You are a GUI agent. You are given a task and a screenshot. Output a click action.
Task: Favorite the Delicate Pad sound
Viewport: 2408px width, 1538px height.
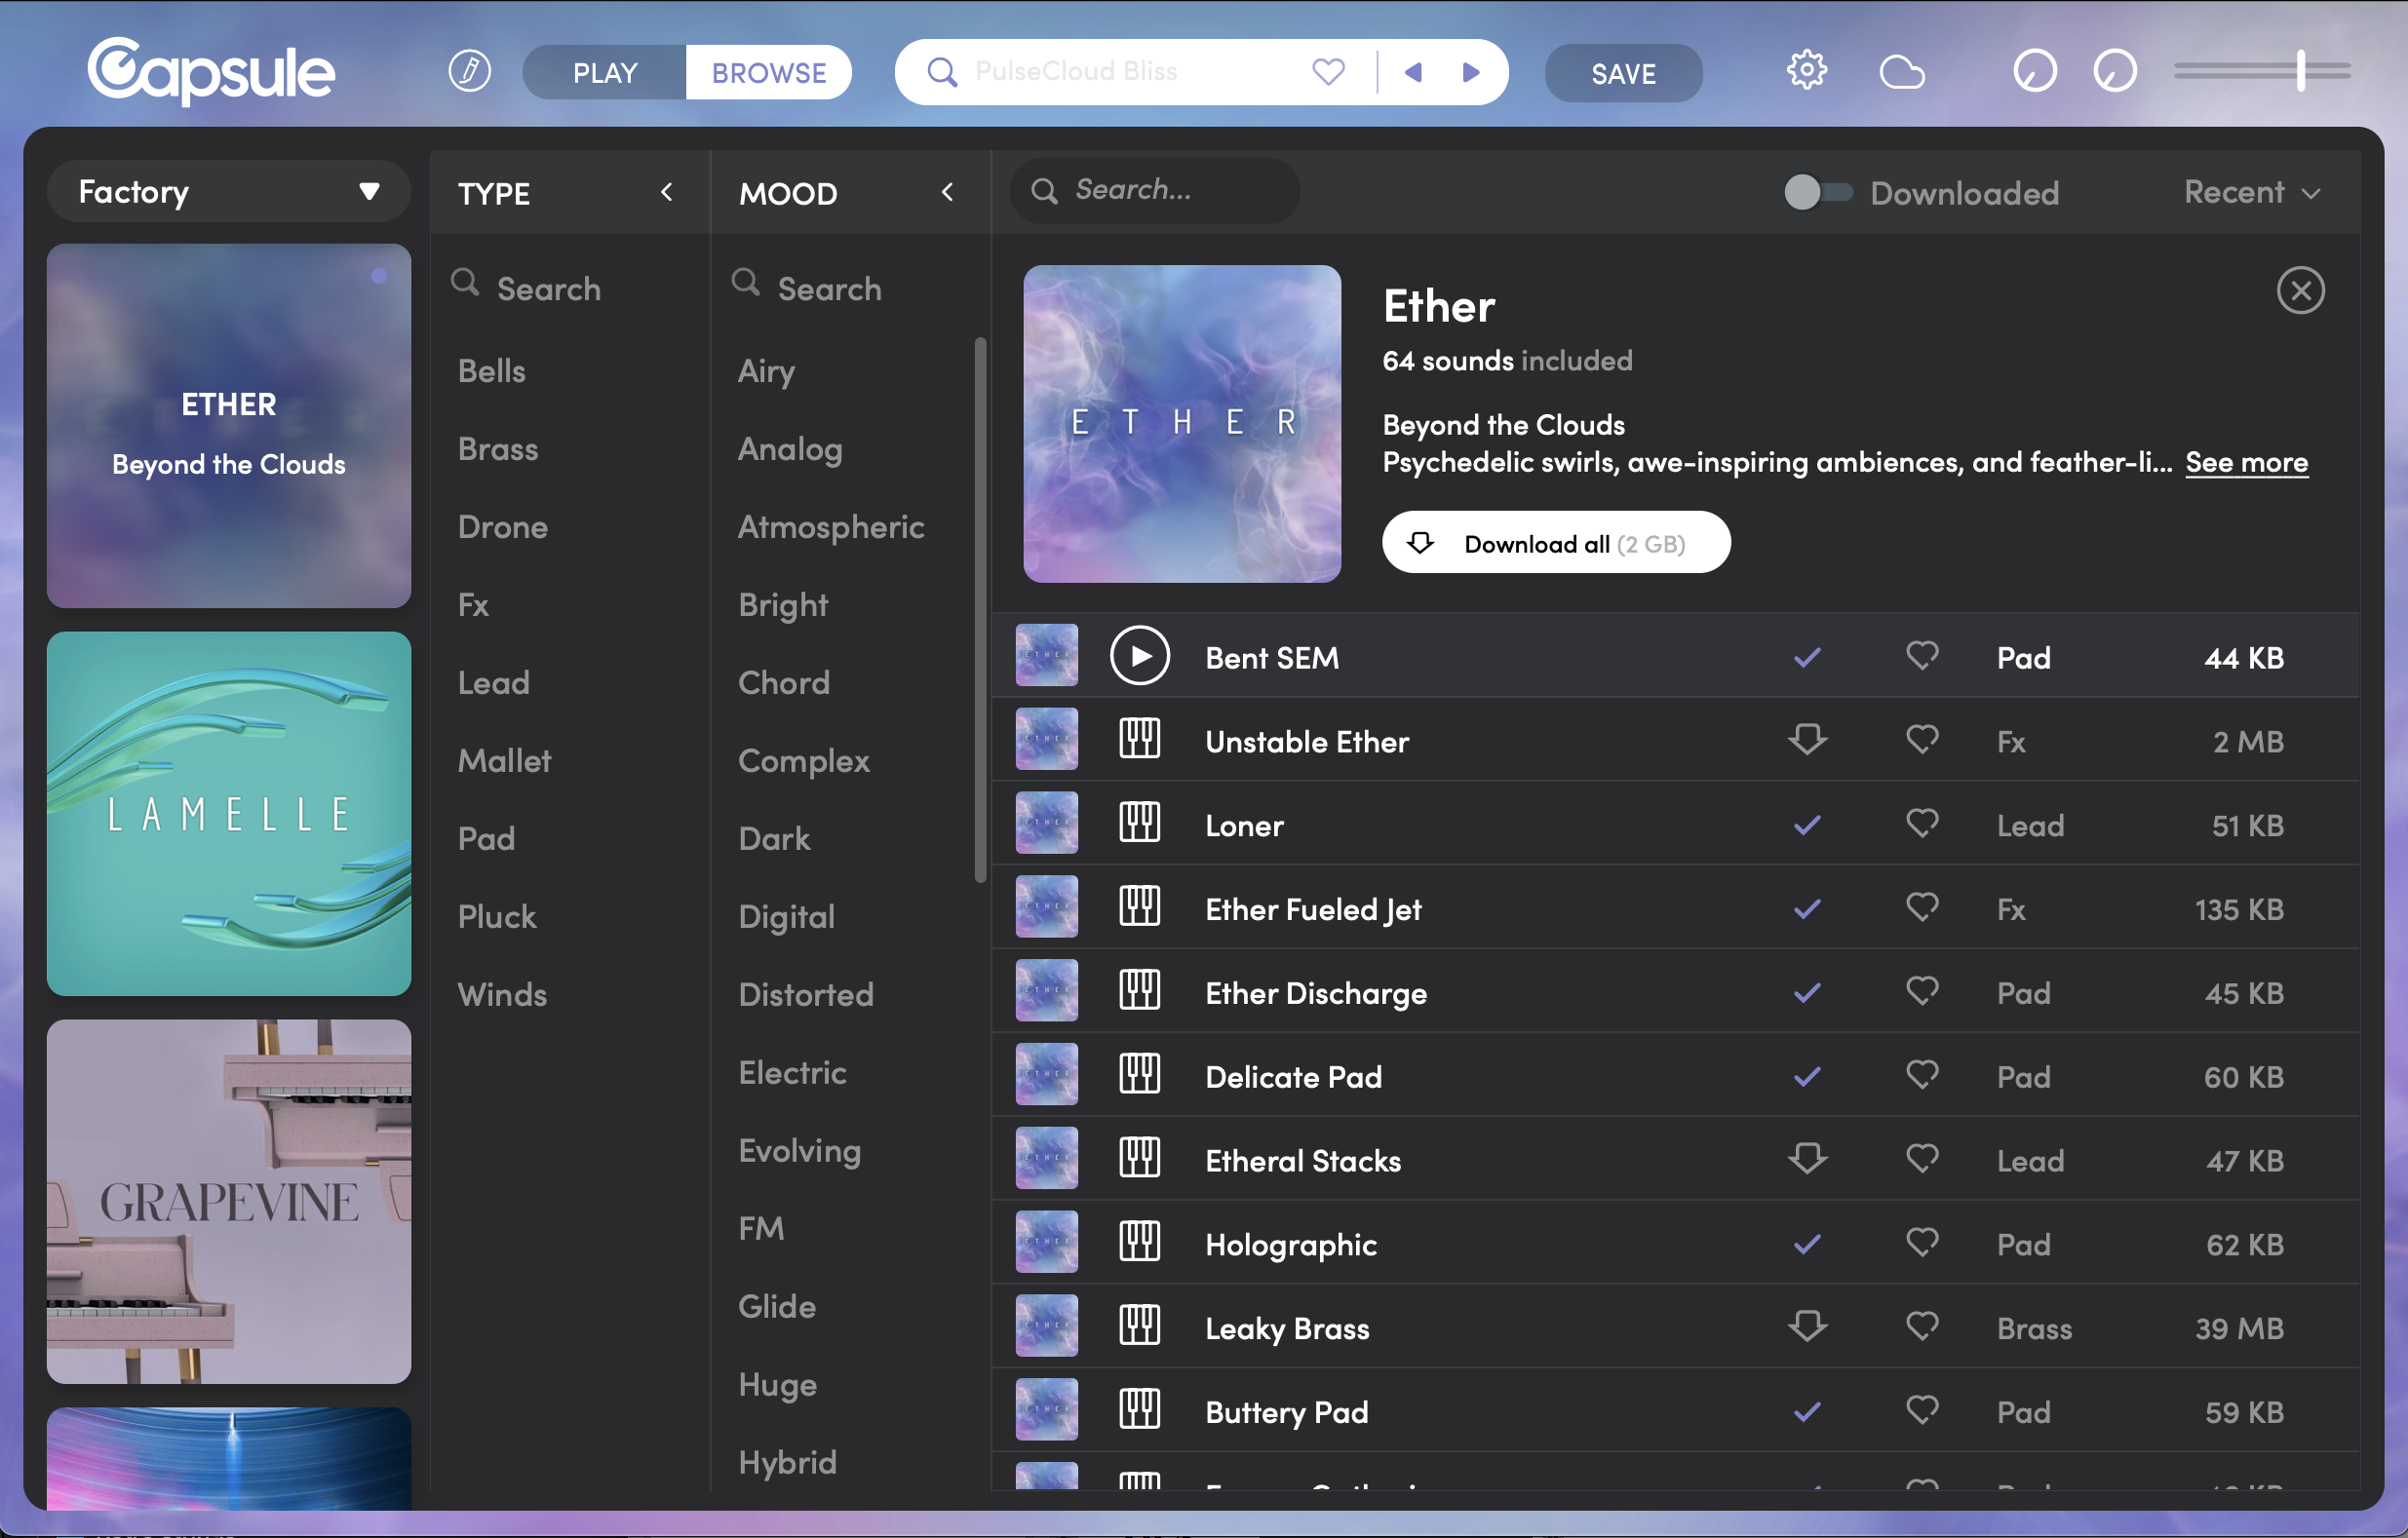[x=1921, y=1076]
